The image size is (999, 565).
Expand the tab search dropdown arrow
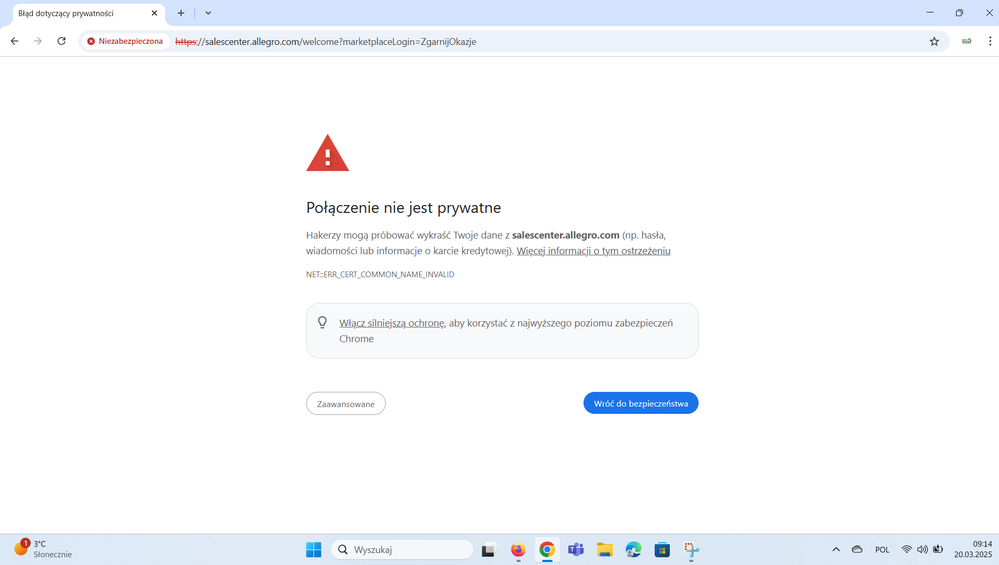208,13
